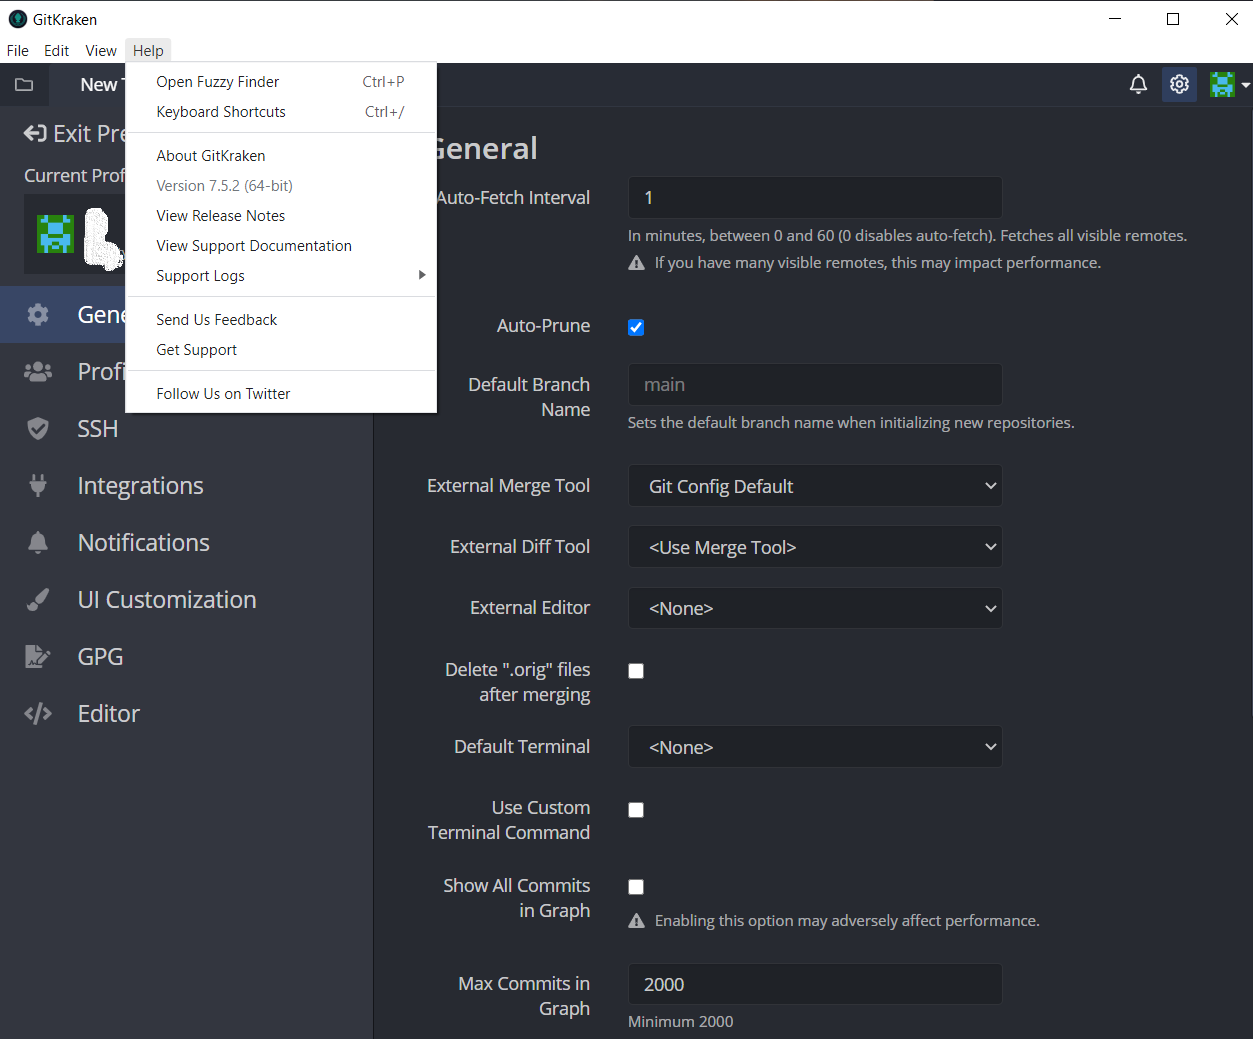This screenshot has height=1039, width=1253.
Task: Open the External Diff Tool dropdown
Action: [815, 547]
